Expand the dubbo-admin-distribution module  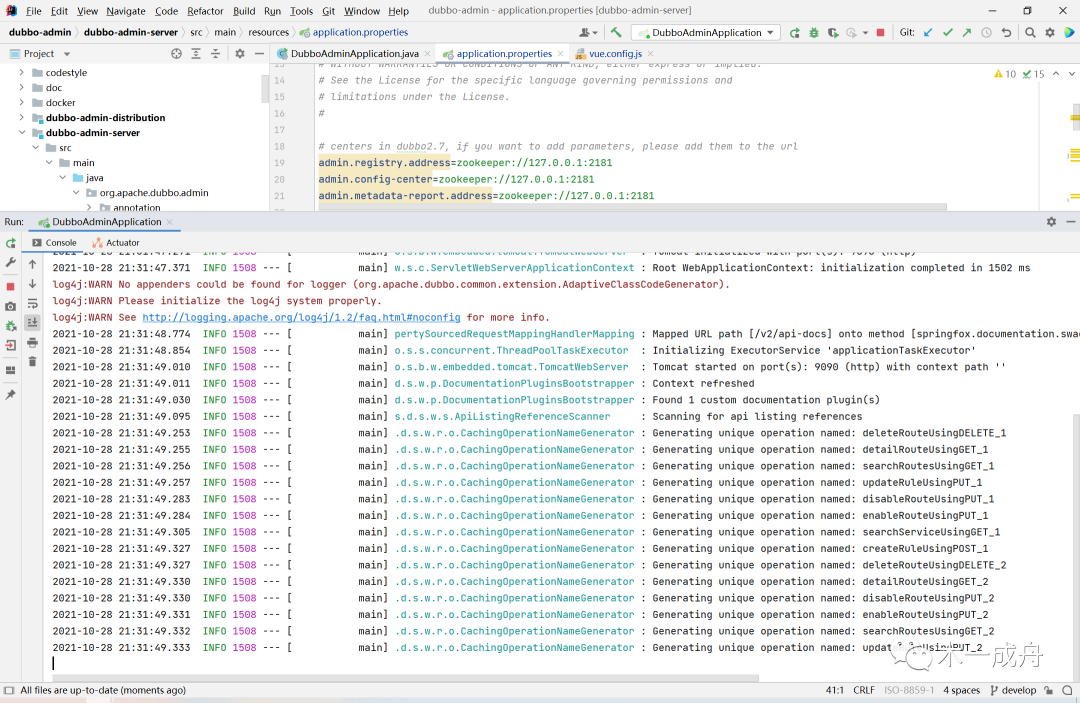coord(21,118)
